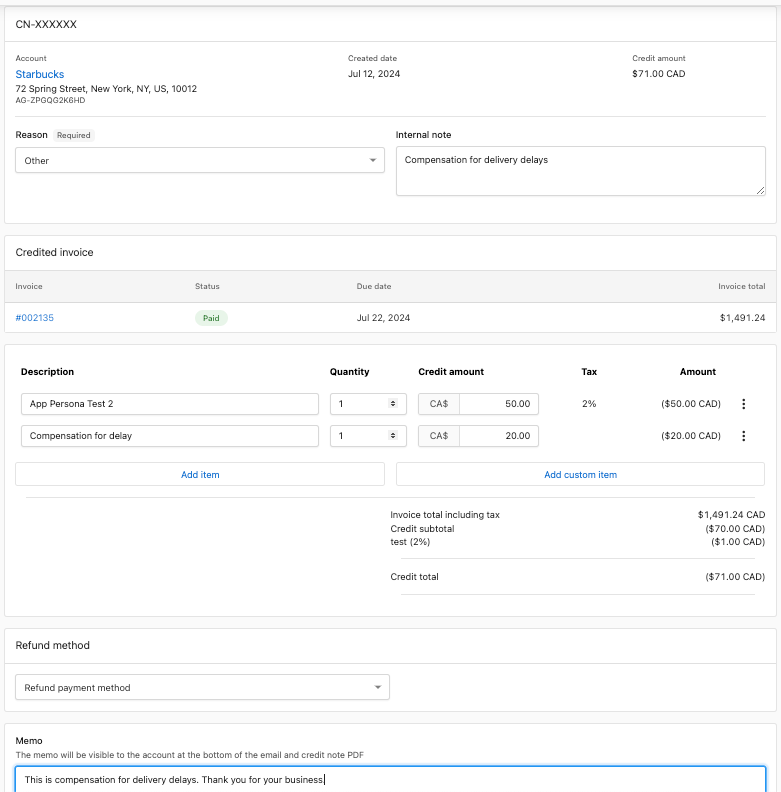Click the ($50.00 CAD) amount value
Image resolution: width=781 pixels, height=792 pixels.
click(691, 404)
